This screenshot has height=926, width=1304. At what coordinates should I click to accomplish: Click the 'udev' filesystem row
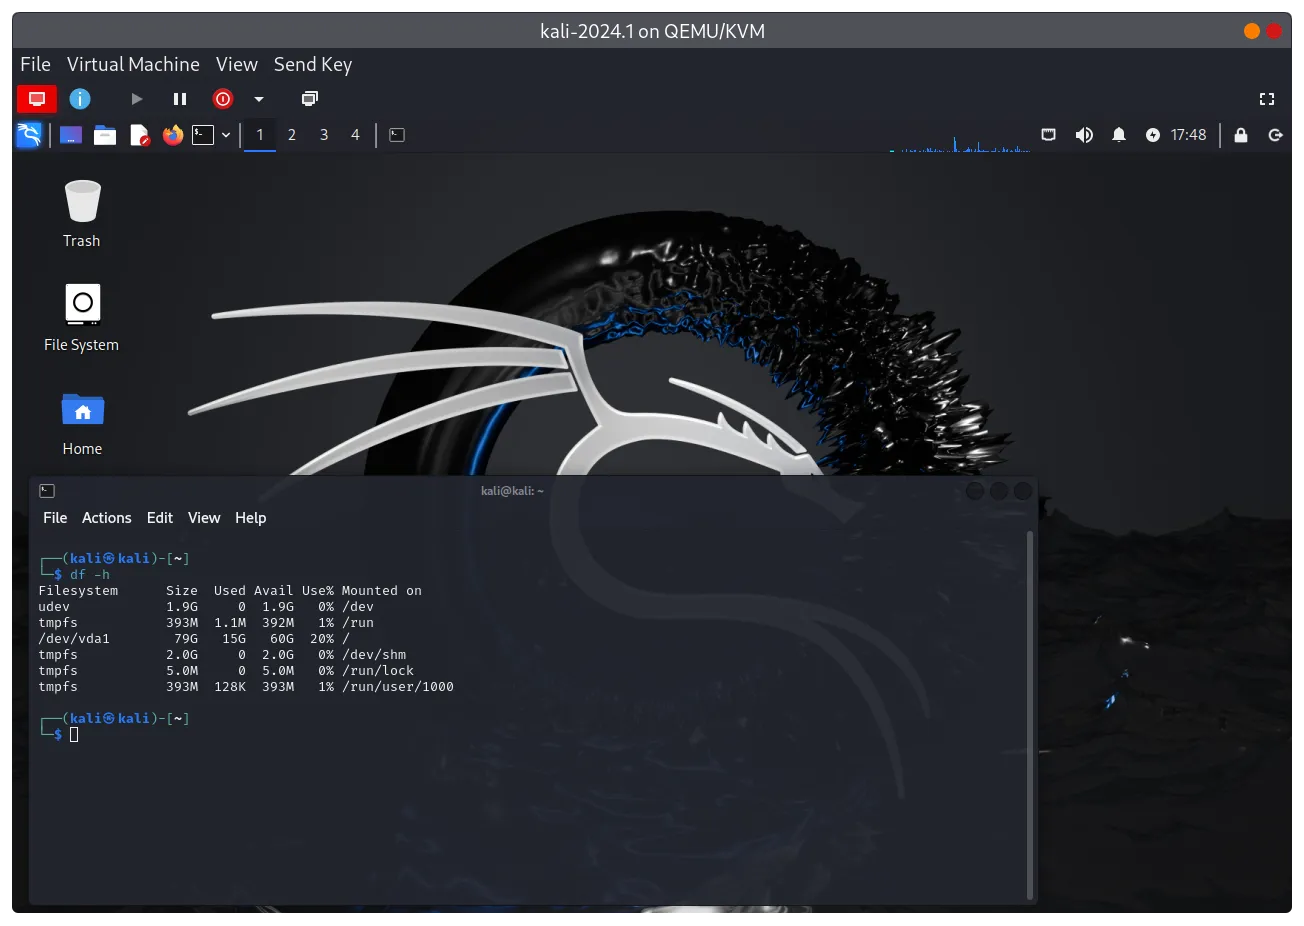[x=206, y=607]
